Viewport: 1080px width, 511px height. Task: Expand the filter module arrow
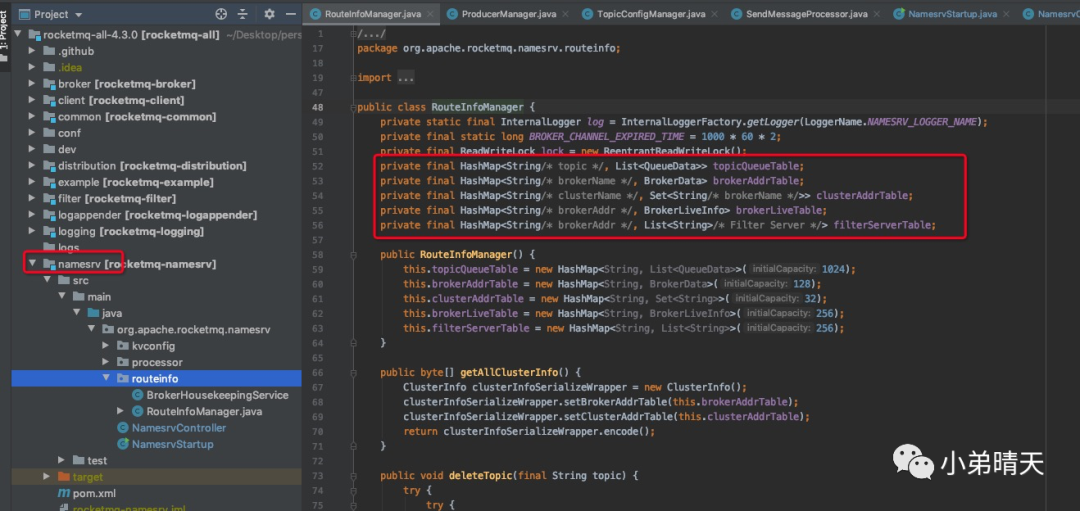point(32,198)
